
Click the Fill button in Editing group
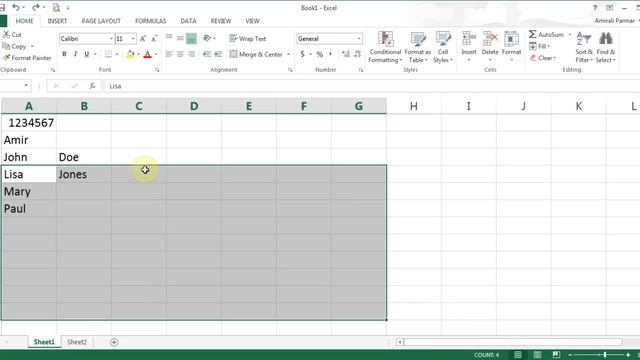(x=540, y=46)
